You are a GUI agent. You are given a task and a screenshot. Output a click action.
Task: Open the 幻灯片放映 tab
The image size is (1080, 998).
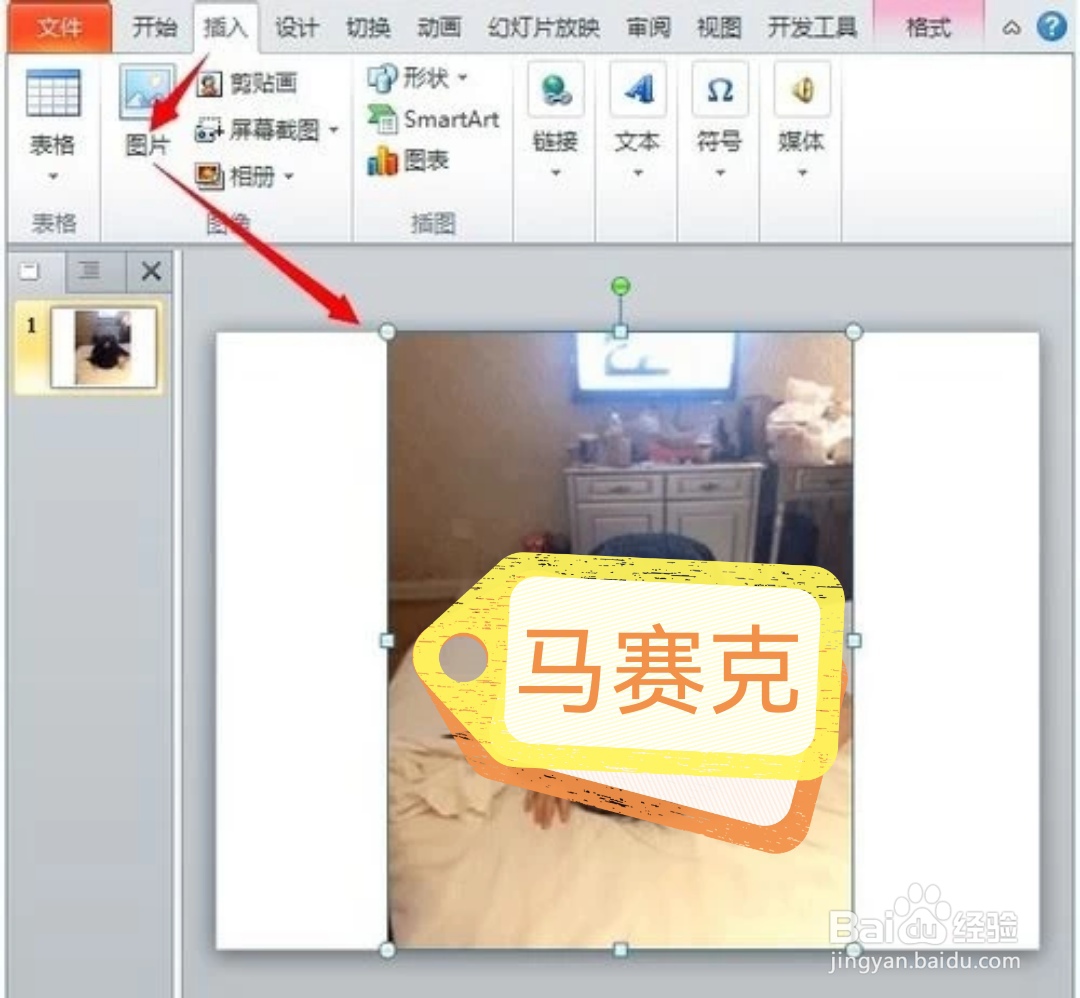[x=543, y=28]
